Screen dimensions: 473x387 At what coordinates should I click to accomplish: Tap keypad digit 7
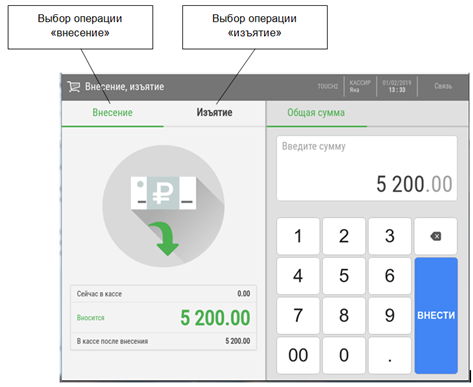coord(298,315)
